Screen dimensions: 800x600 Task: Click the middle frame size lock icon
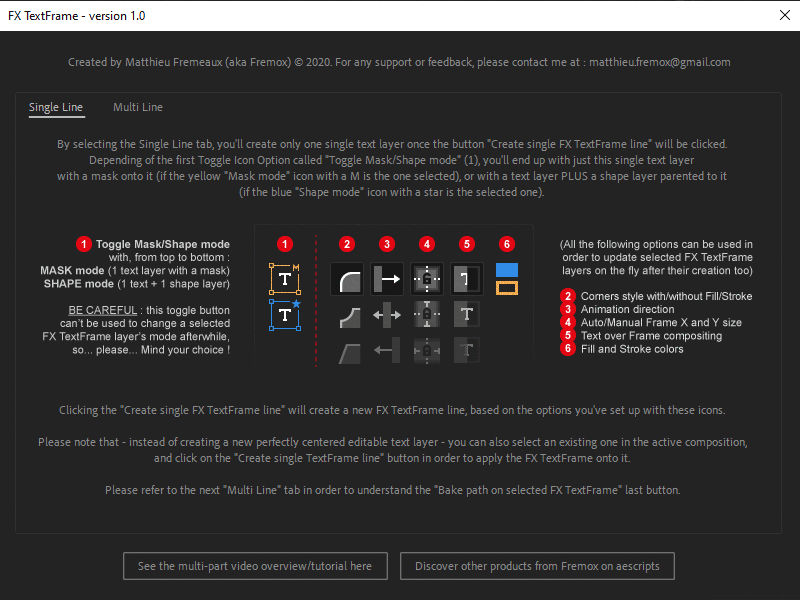coord(427,314)
